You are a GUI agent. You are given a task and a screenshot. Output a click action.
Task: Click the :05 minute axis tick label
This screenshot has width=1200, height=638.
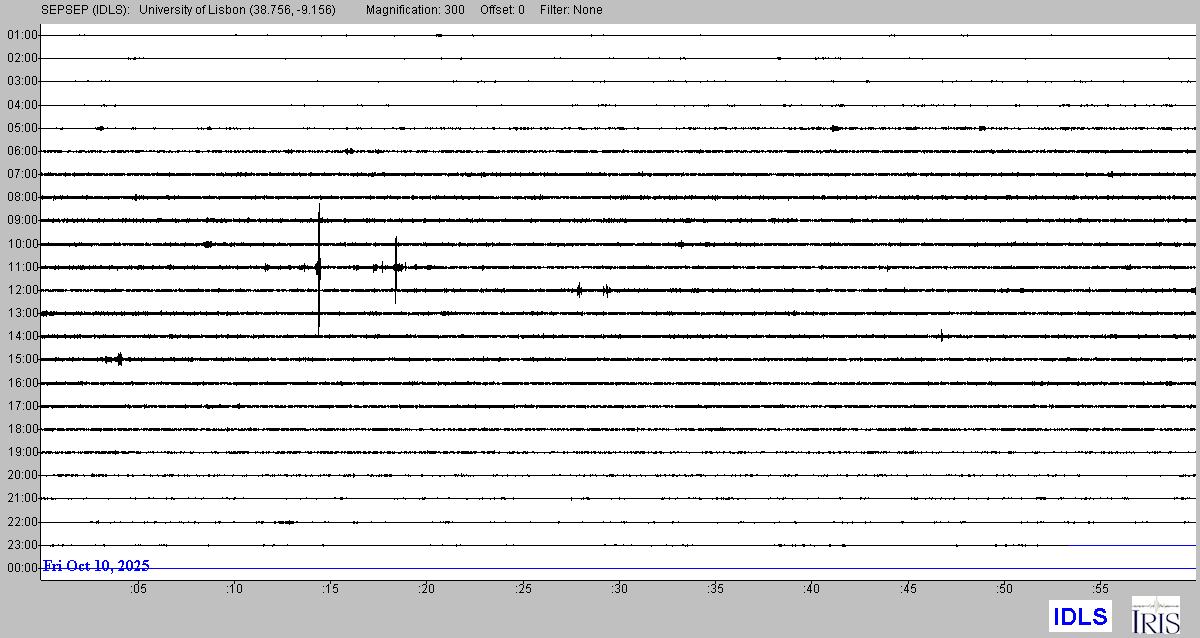(138, 588)
